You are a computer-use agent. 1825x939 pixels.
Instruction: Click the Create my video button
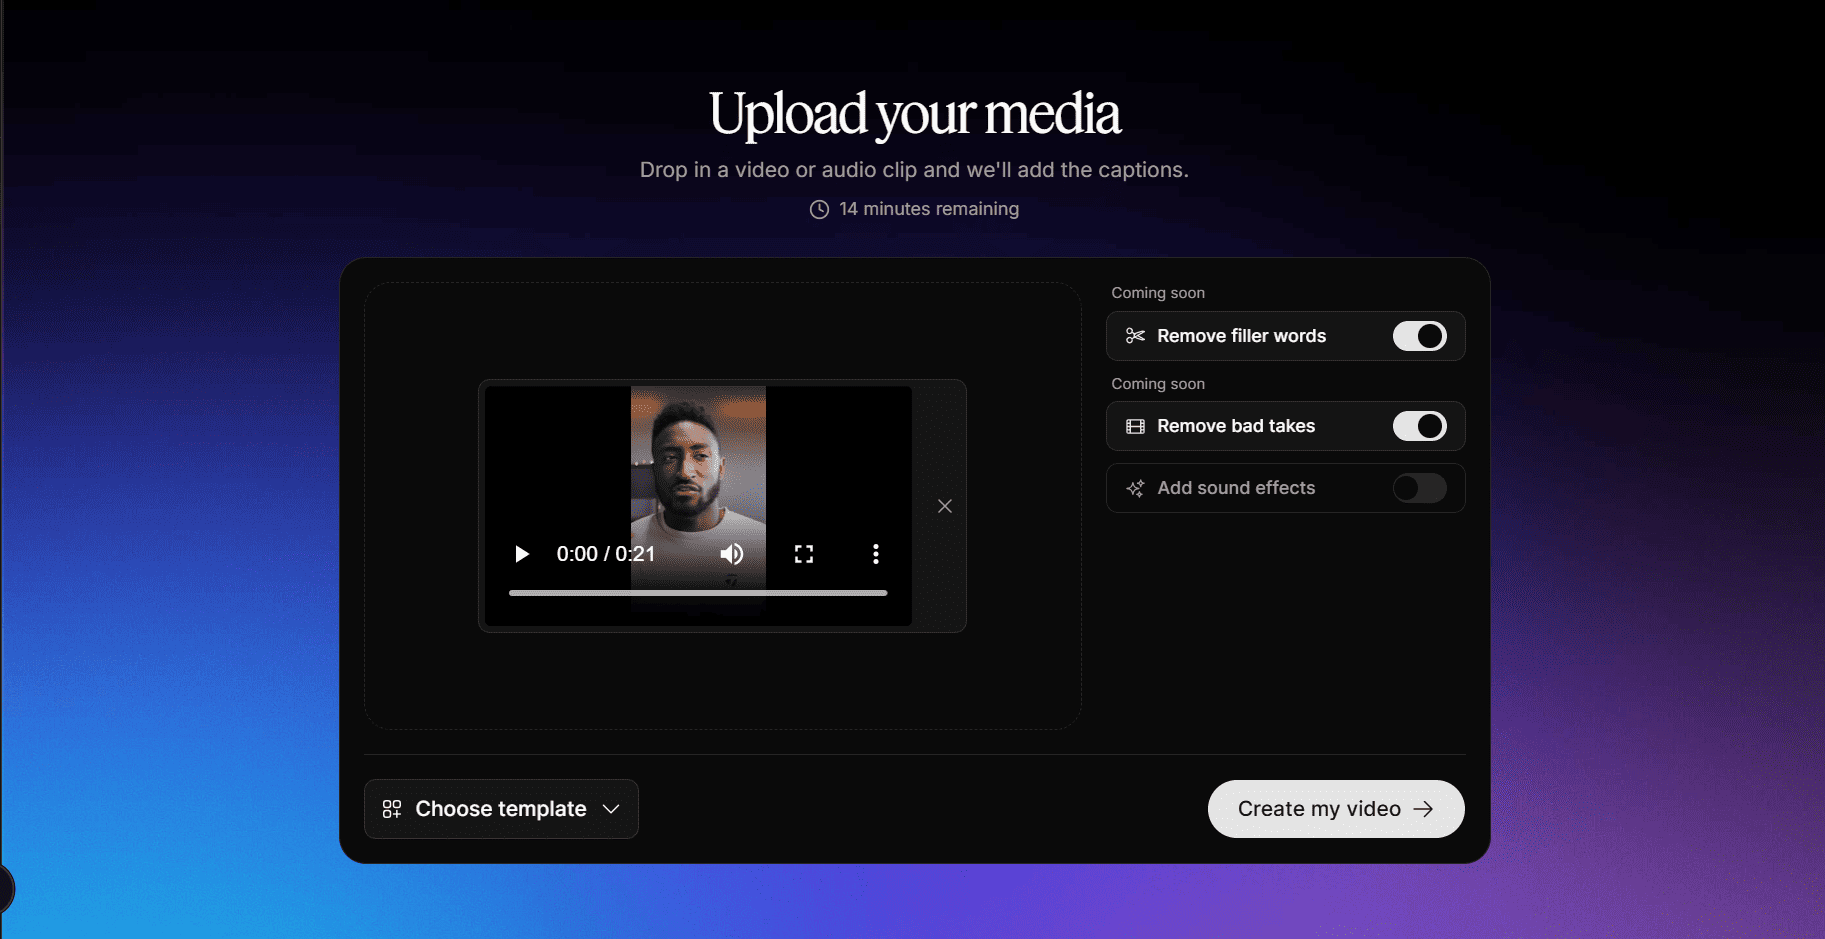pos(1336,809)
